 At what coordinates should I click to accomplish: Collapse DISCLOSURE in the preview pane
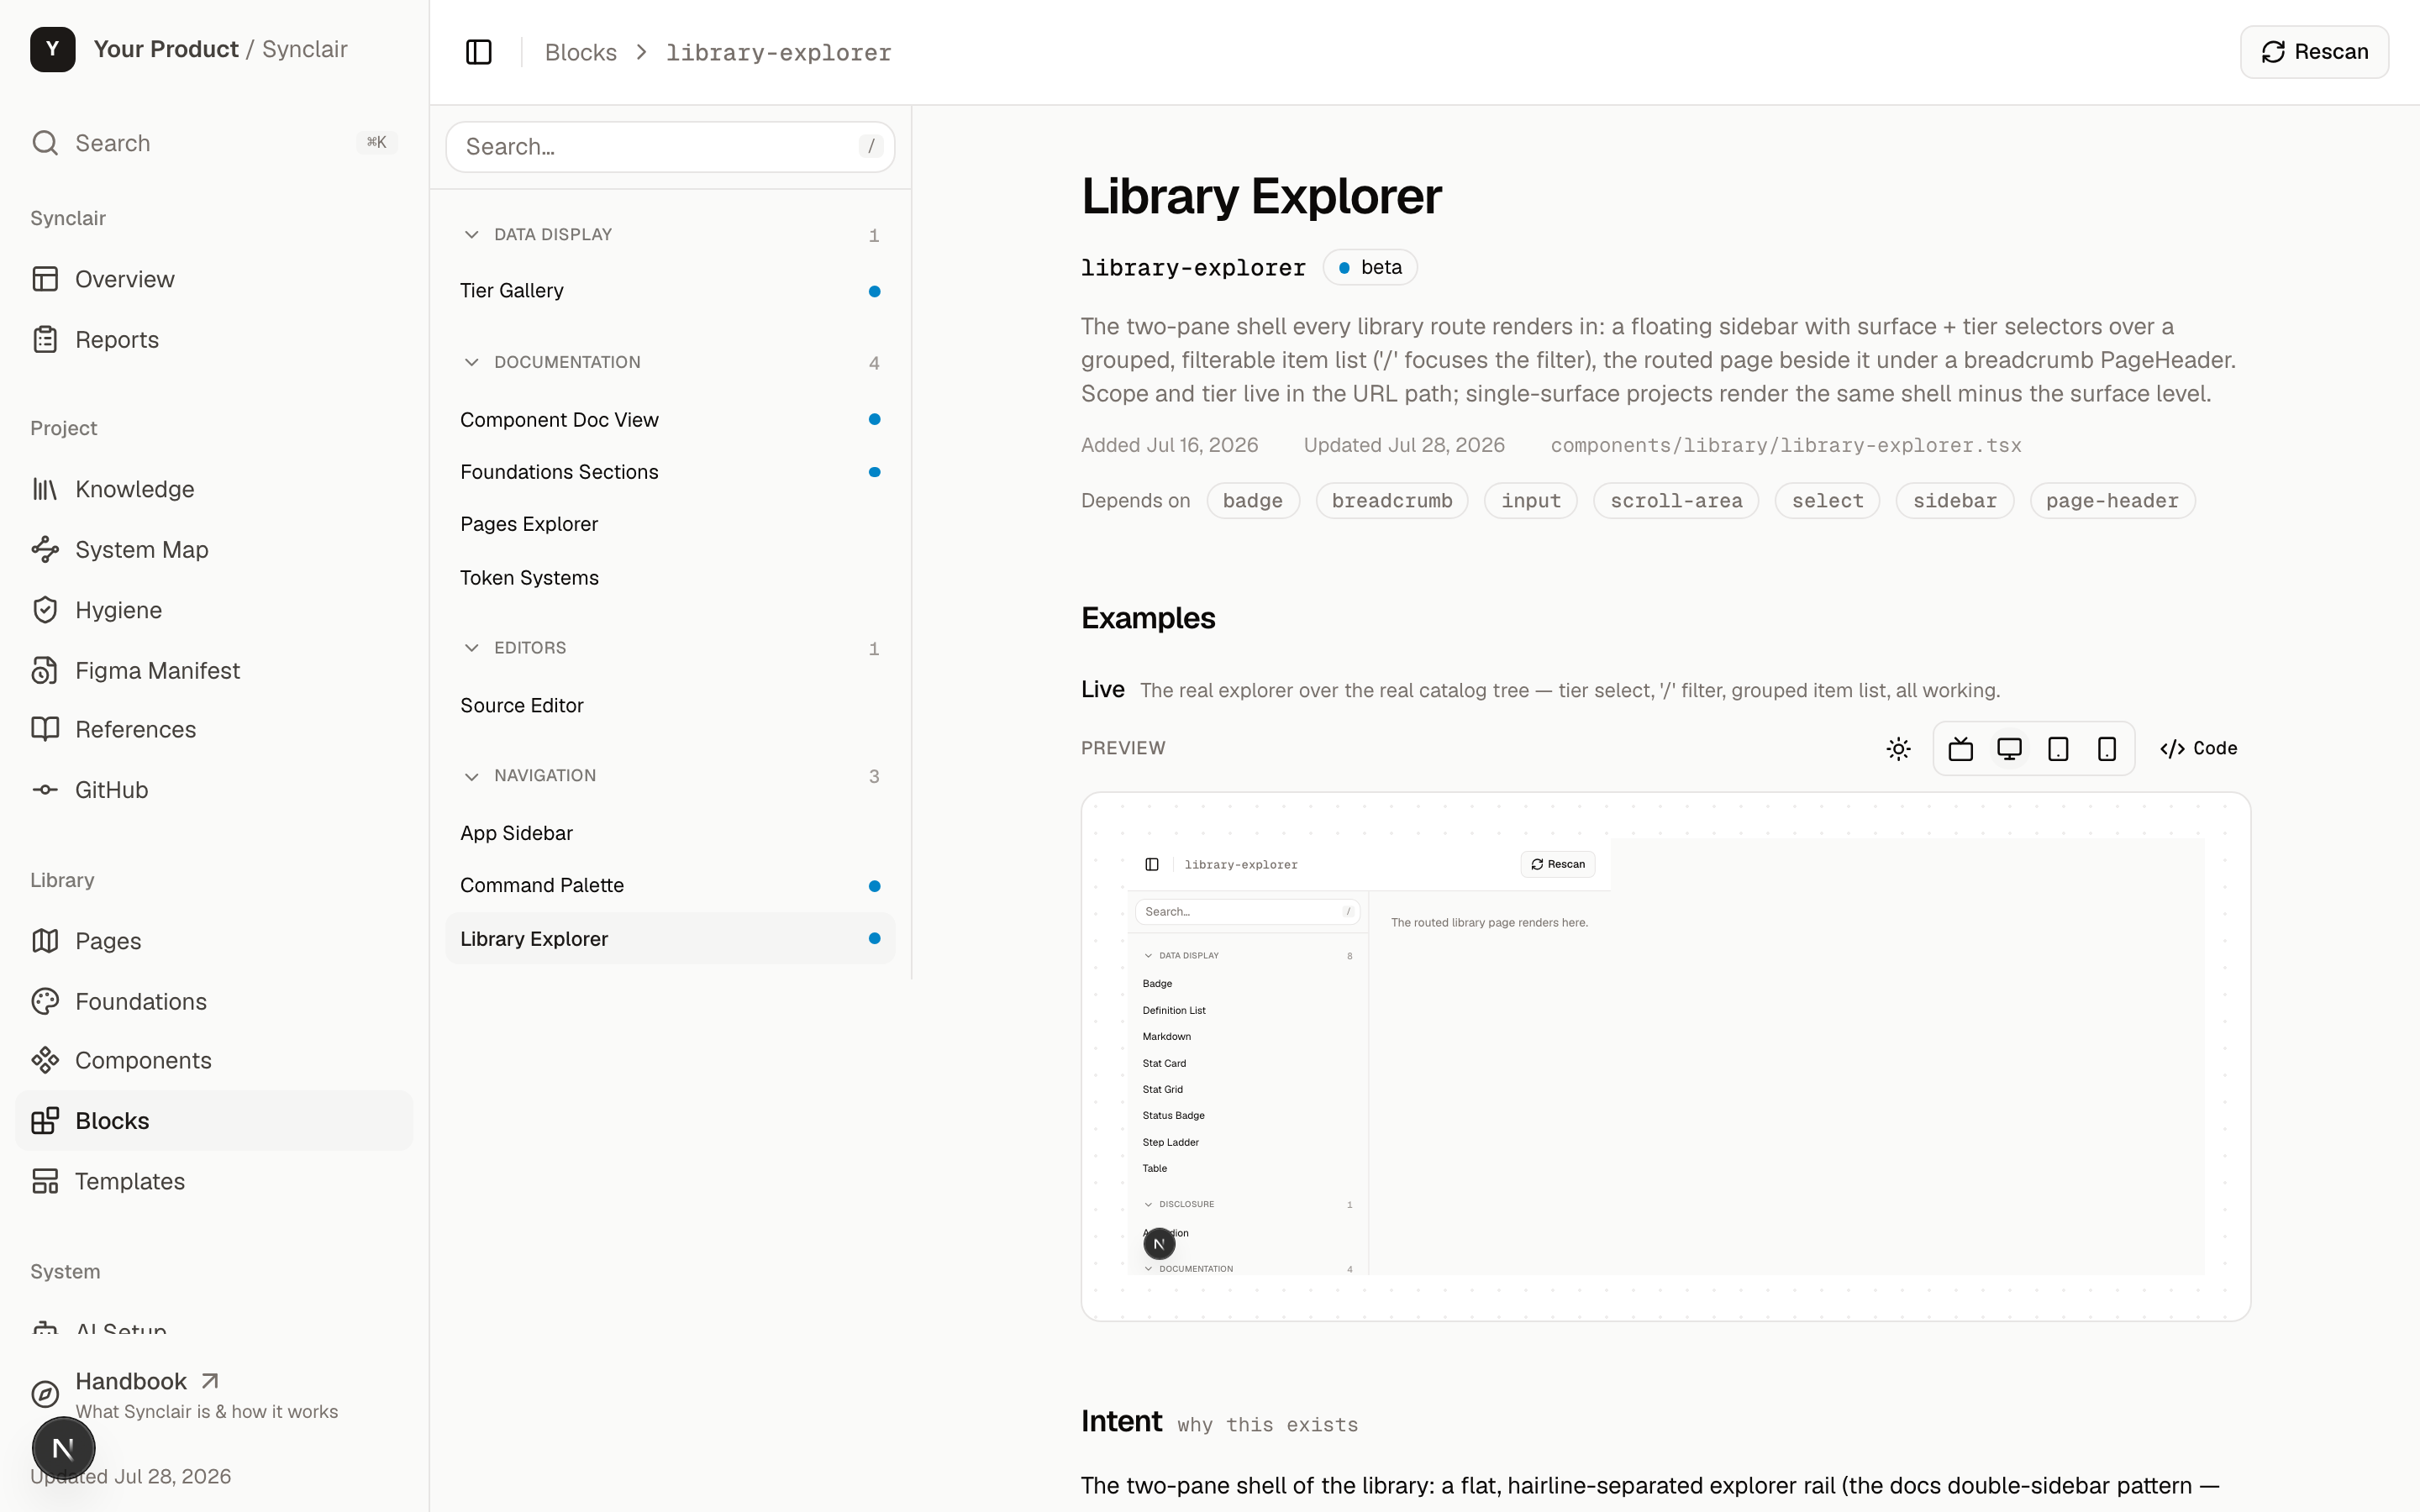coord(1247,1205)
